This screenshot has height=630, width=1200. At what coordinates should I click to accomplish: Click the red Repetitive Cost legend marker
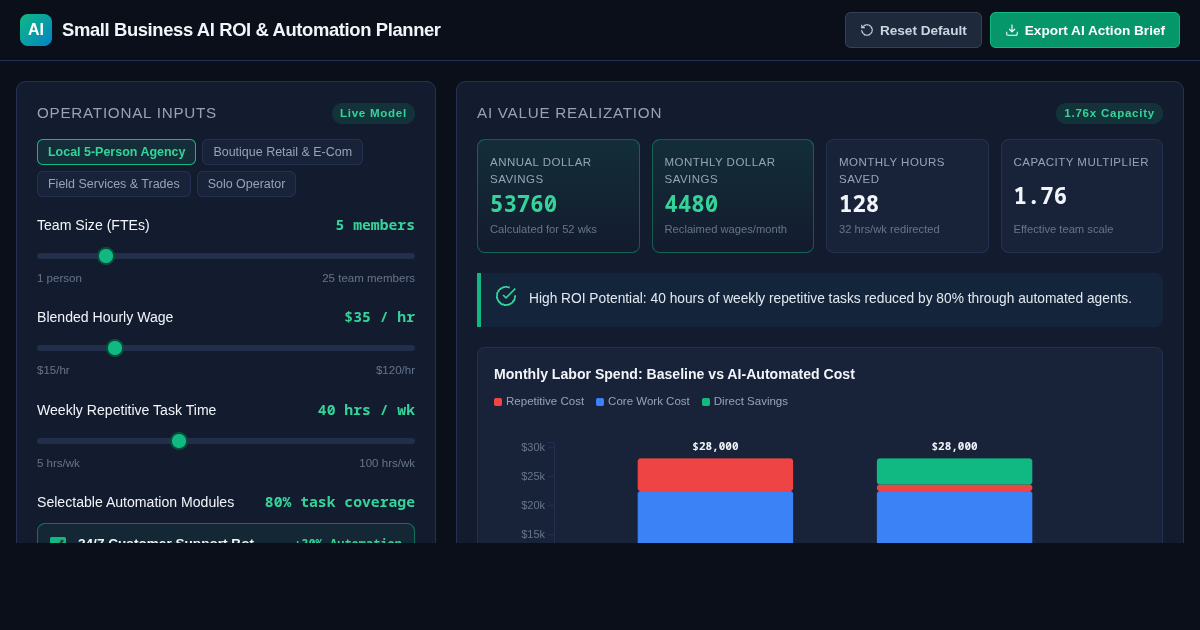coord(498,402)
